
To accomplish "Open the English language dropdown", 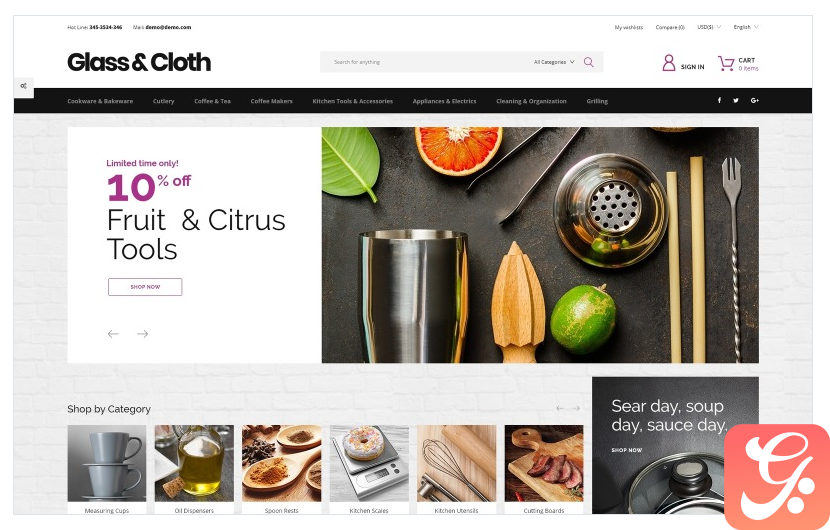I will point(746,27).
